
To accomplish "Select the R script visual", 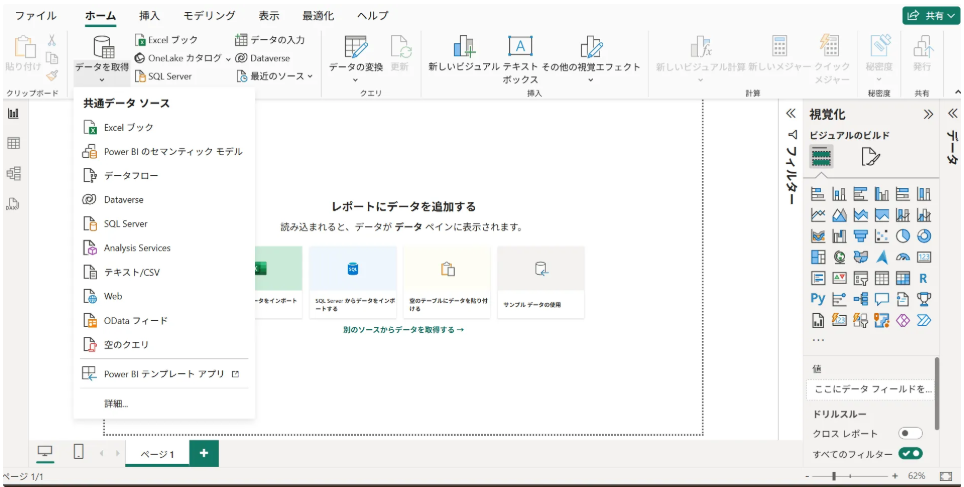I will [923, 279].
